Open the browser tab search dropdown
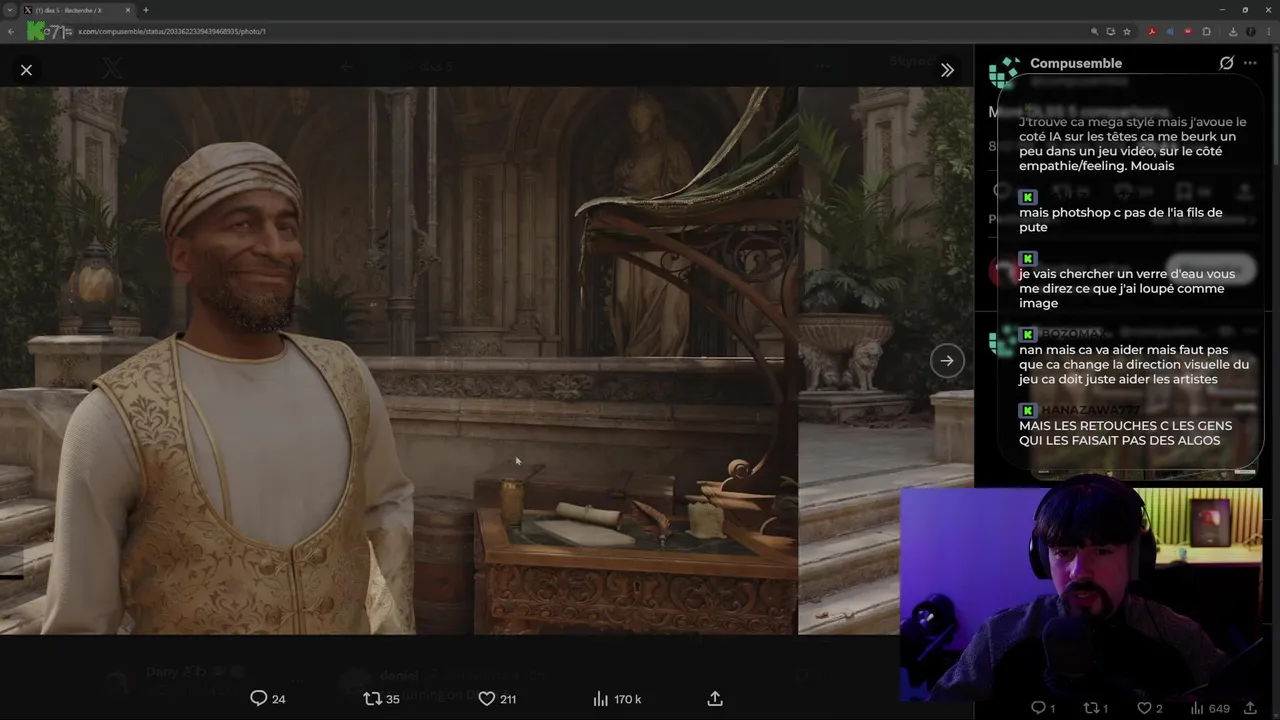This screenshot has width=1280, height=720. (x=9, y=10)
